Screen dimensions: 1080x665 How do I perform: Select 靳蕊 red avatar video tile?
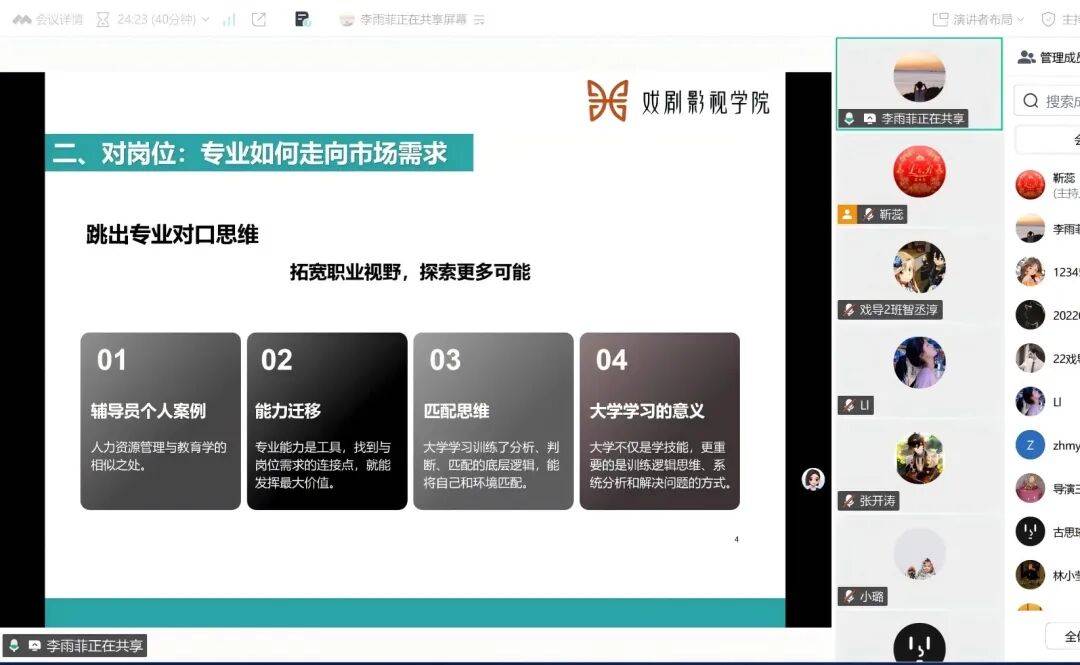tap(919, 171)
